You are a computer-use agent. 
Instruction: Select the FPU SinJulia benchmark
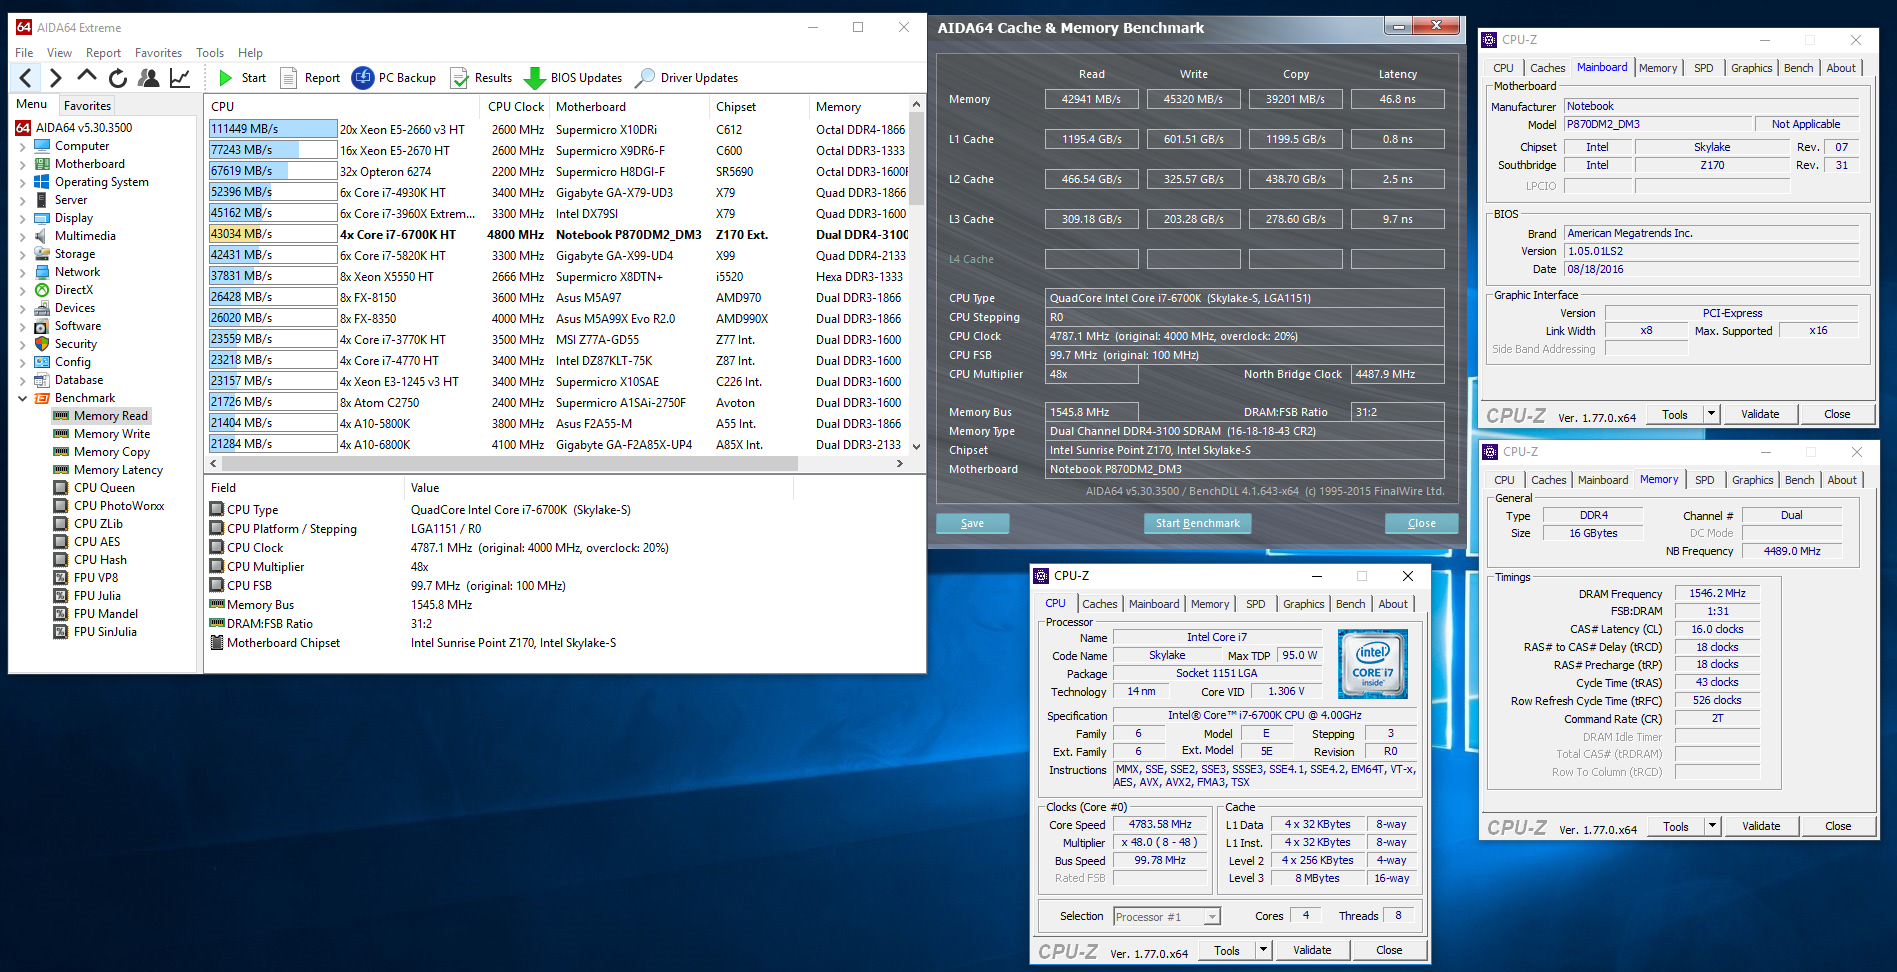[105, 632]
